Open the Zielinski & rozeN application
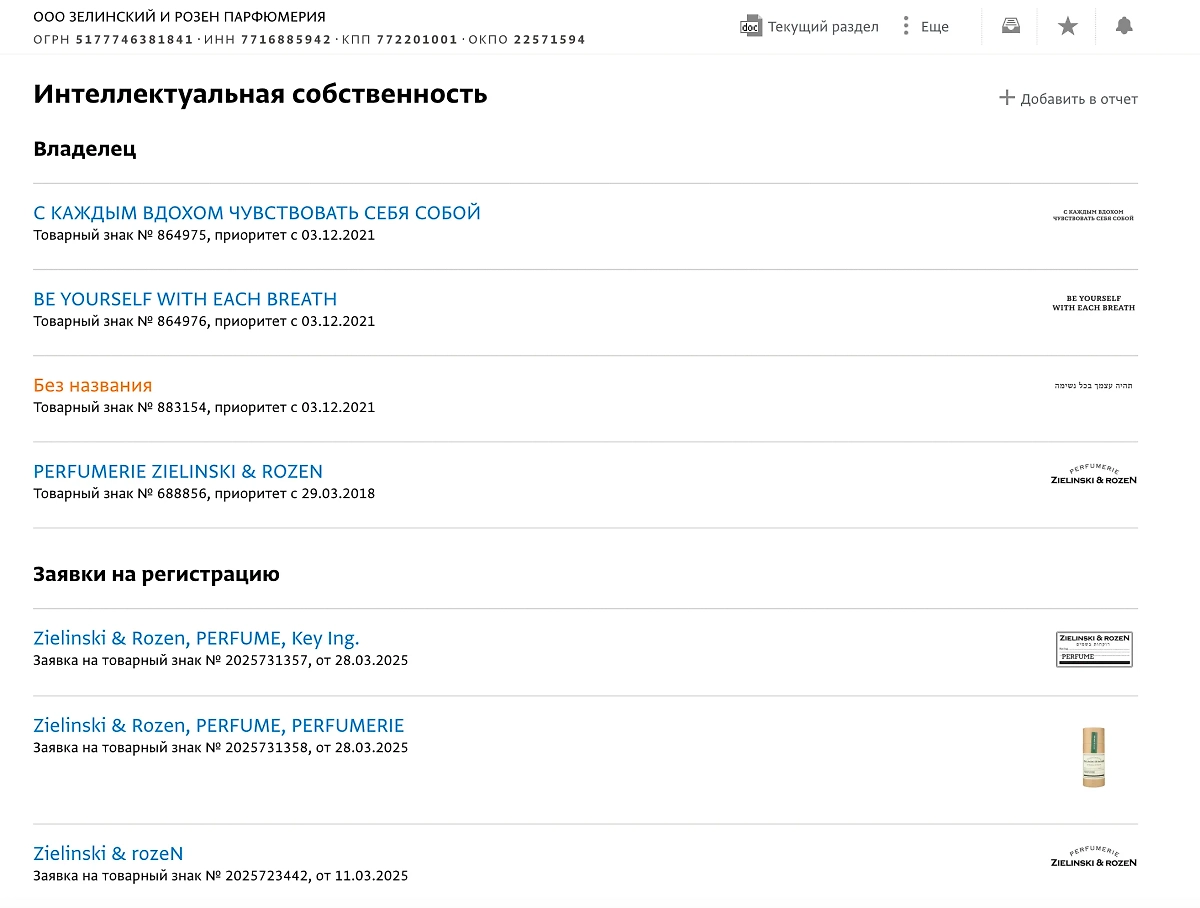This screenshot has height=908, width=1200. click(x=108, y=852)
